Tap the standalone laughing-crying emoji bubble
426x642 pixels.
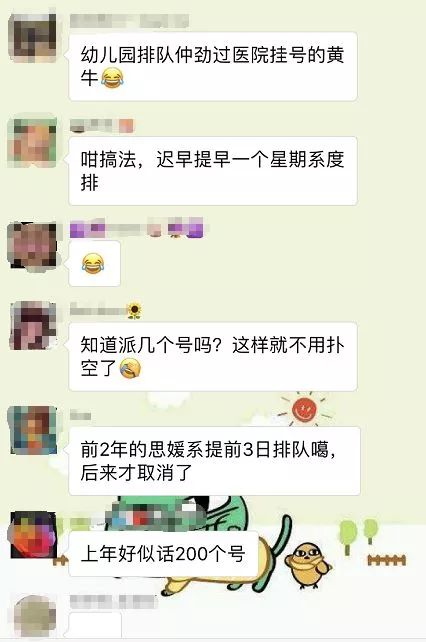(95, 263)
